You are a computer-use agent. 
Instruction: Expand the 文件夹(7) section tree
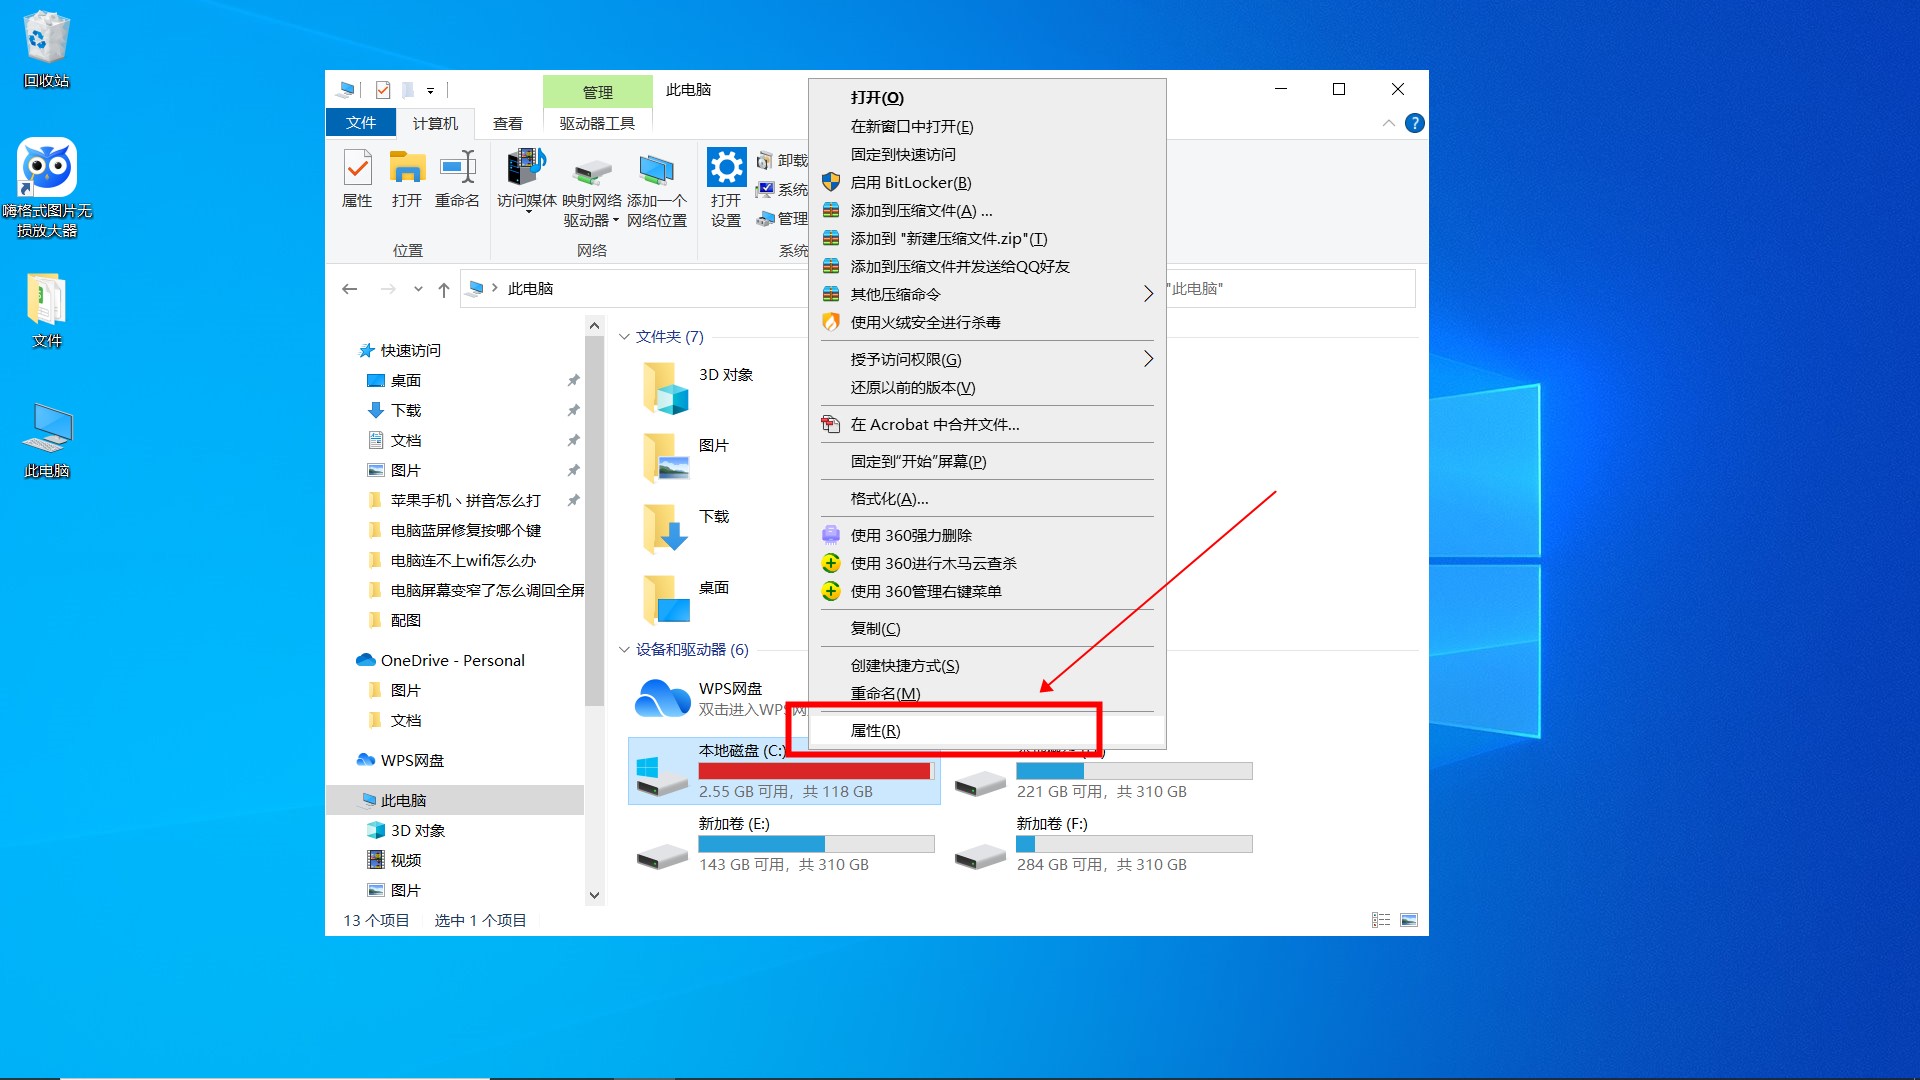click(x=620, y=336)
